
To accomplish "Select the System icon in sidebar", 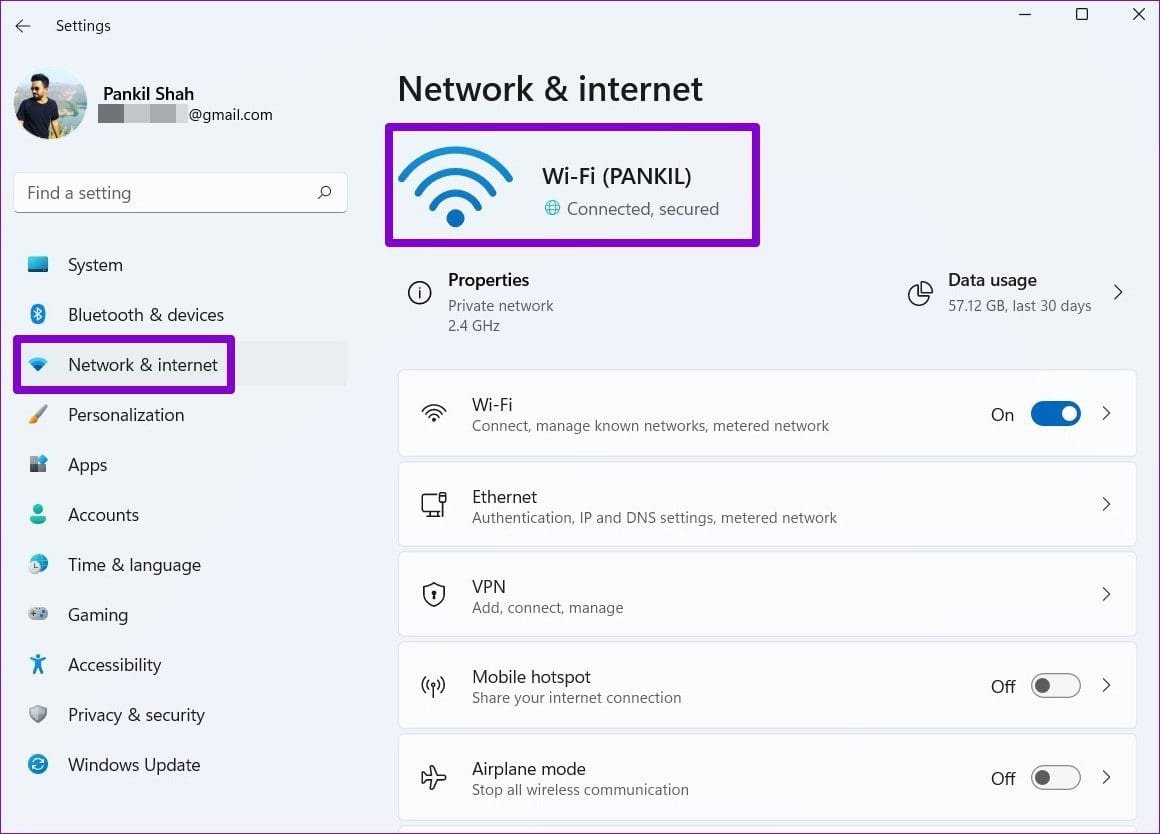I will 38,264.
